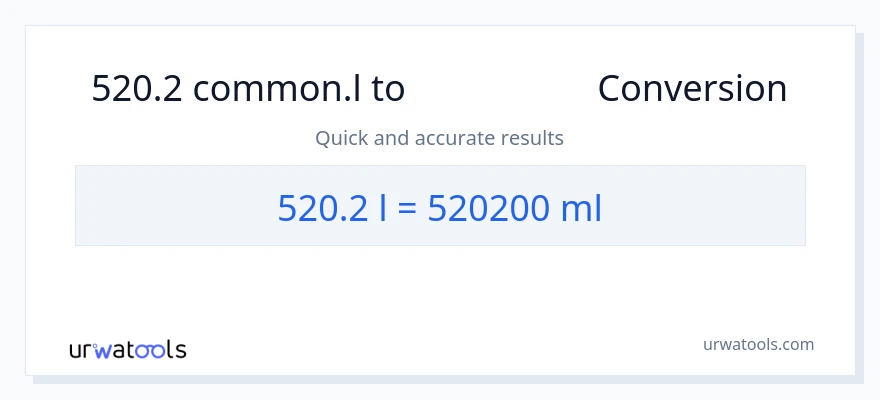Click the equals sign in the result
This screenshot has width=880, height=400.
pos(406,207)
